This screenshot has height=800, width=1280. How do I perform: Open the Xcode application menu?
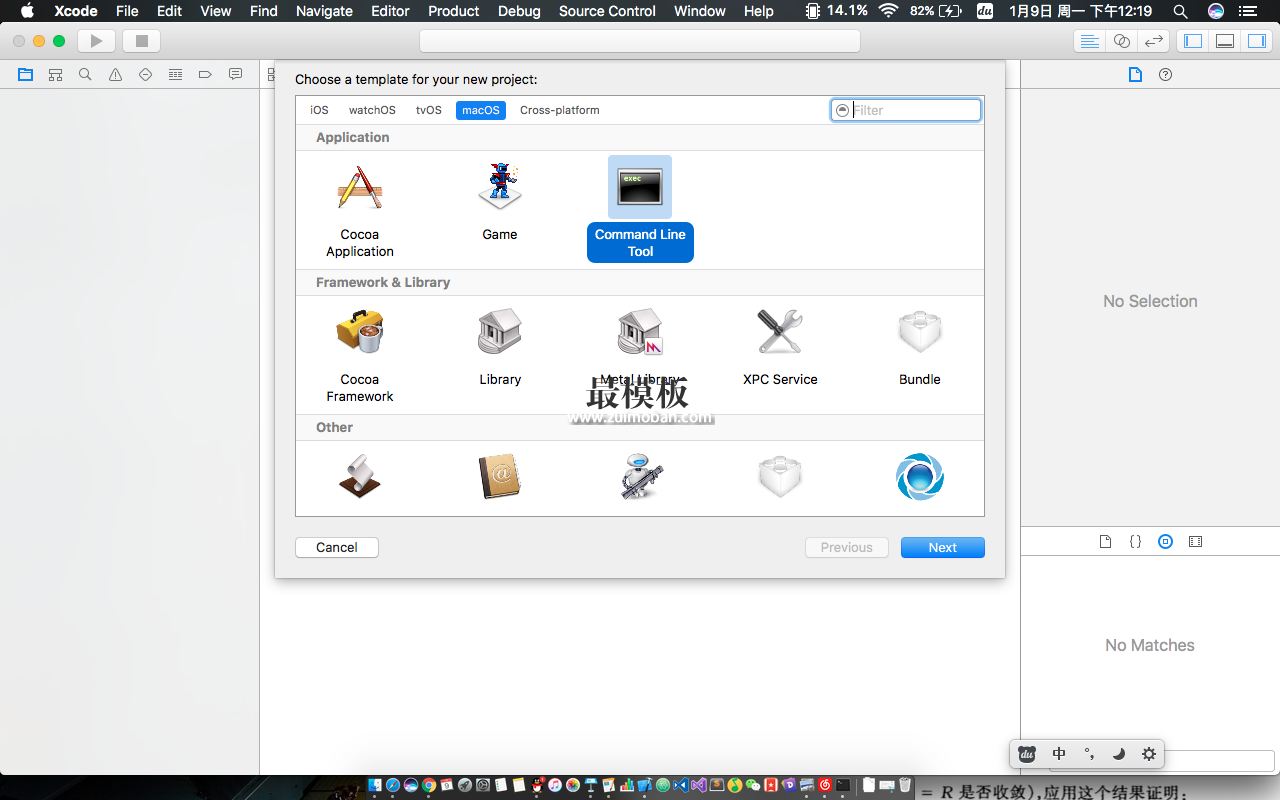click(x=76, y=11)
